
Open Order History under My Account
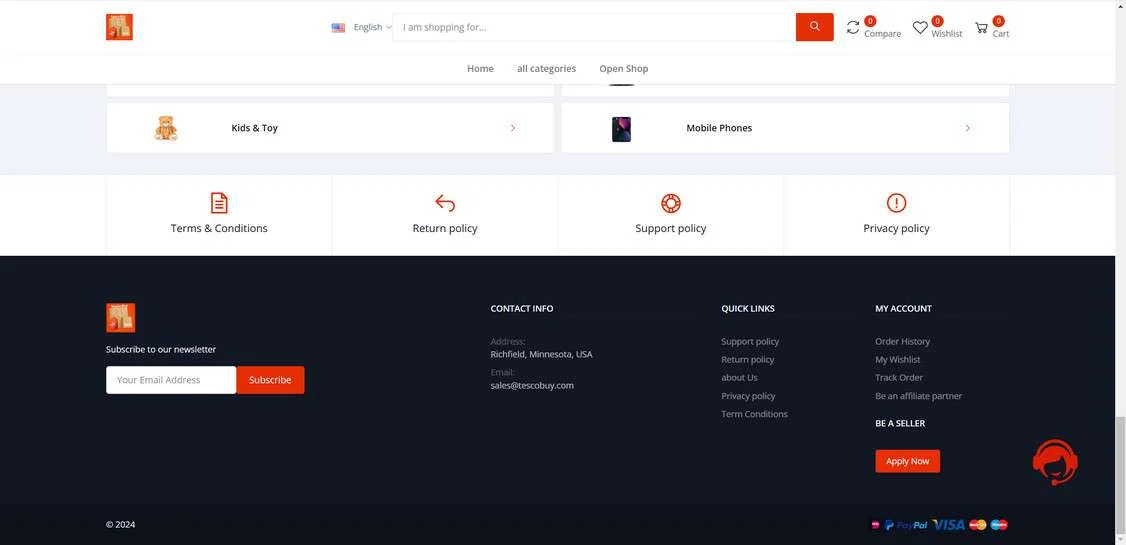coord(902,342)
